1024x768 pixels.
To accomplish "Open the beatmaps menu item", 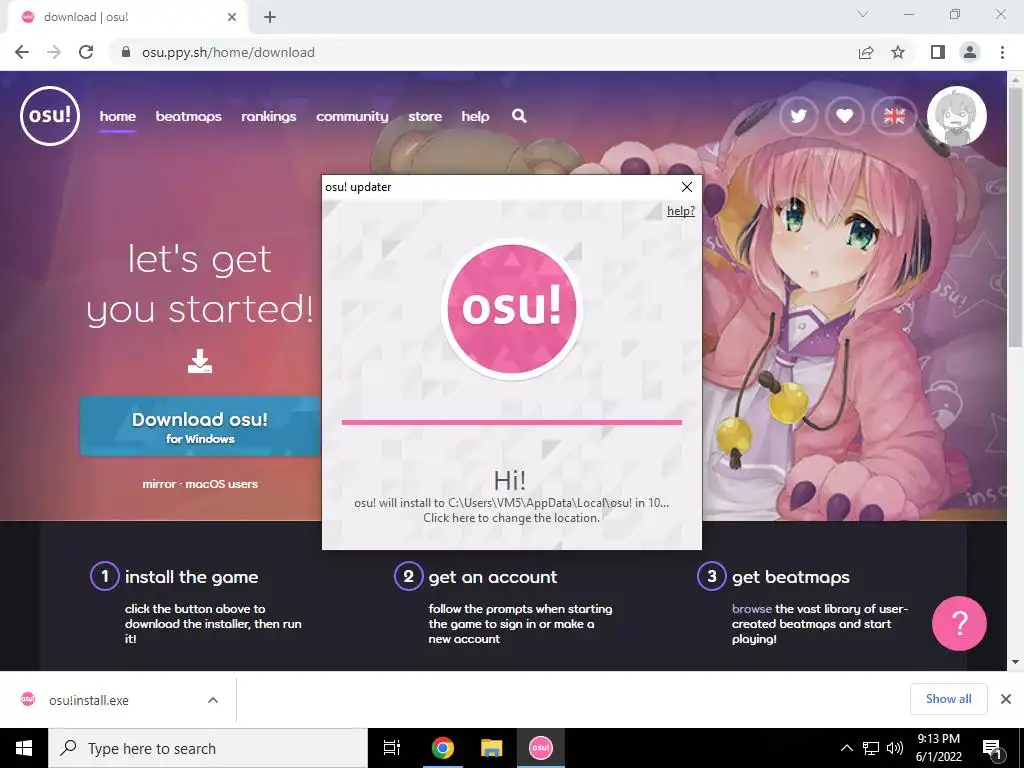I will point(188,116).
